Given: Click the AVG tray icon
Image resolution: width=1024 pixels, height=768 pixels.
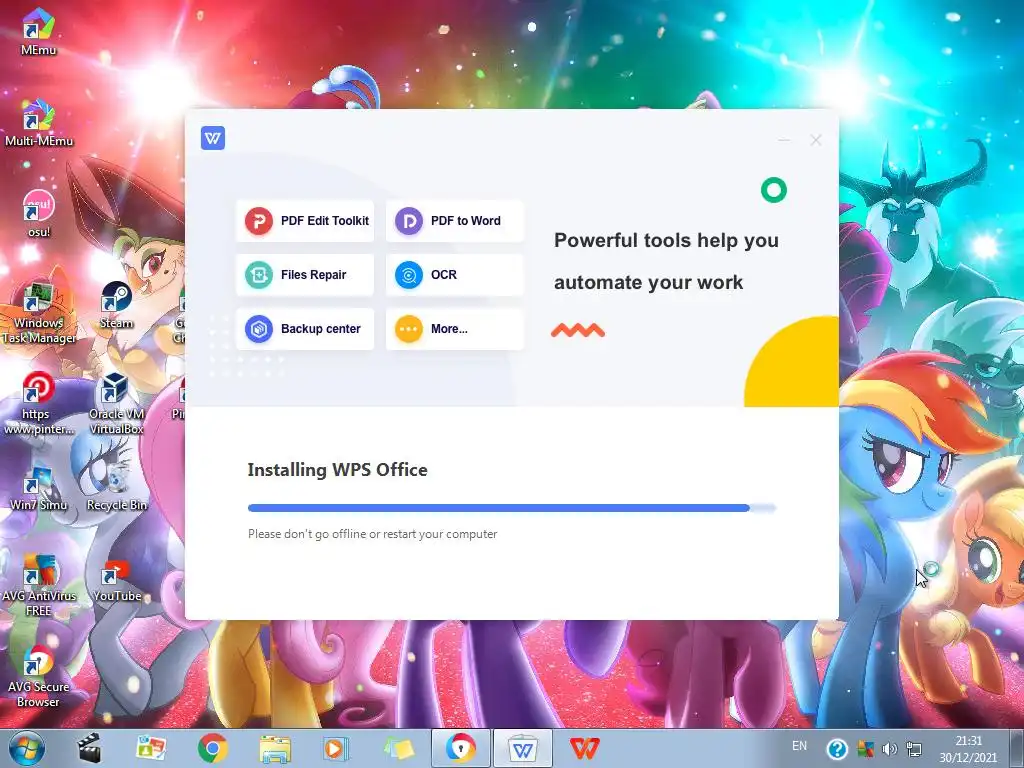Looking at the screenshot, I should (865, 748).
